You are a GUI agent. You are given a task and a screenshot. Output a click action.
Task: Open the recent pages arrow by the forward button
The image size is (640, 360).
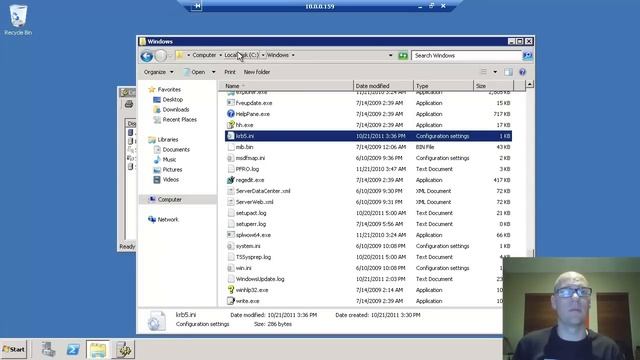point(170,56)
